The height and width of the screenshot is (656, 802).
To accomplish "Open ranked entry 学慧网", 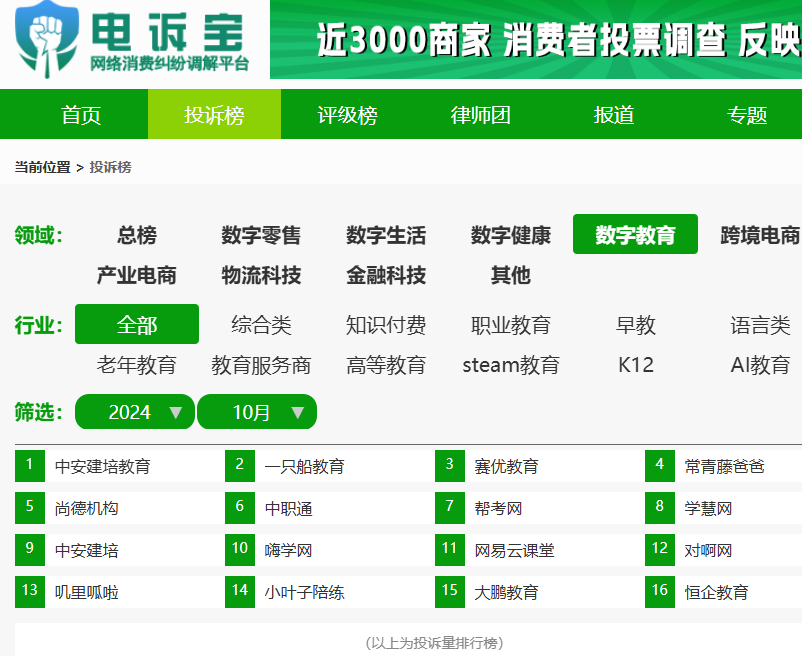I will pyautogui.click(x=708, y=508).
